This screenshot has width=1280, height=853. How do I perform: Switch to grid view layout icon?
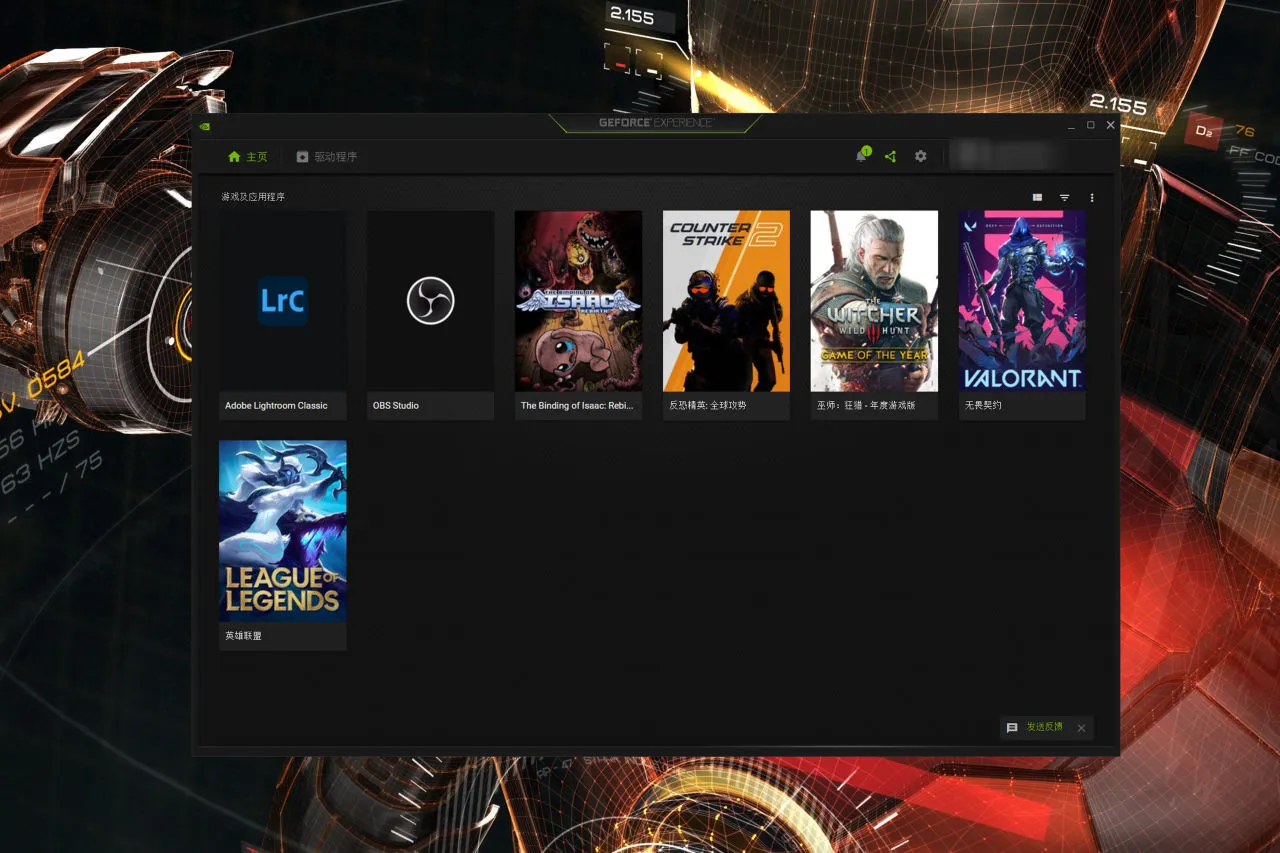click(x=1037, y=198)
